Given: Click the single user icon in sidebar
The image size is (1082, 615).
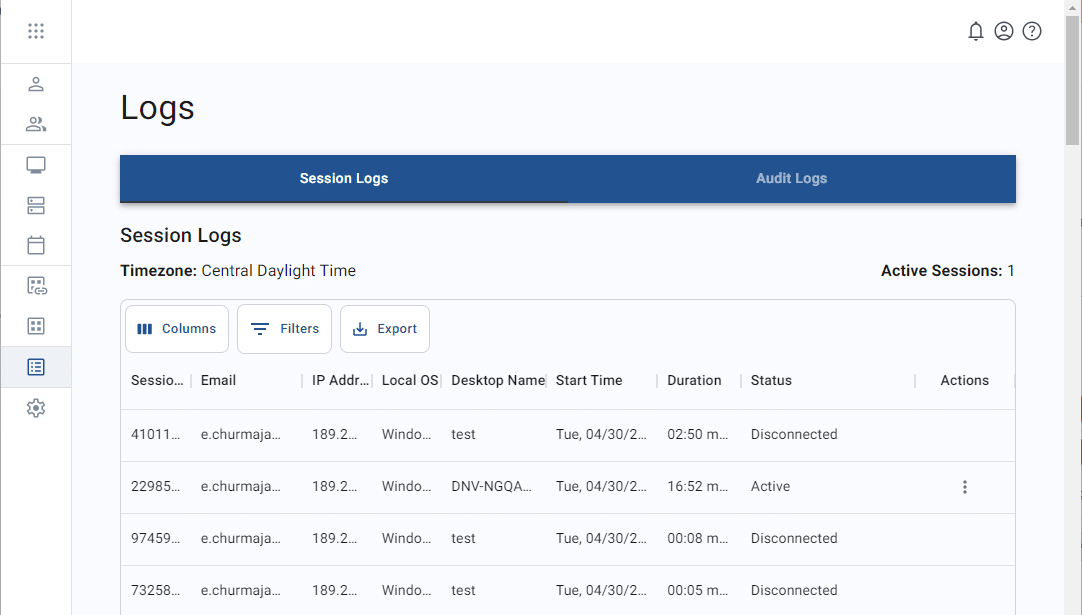Looking at the screenshot, I should pyautogui.click(x=36, y=84).
